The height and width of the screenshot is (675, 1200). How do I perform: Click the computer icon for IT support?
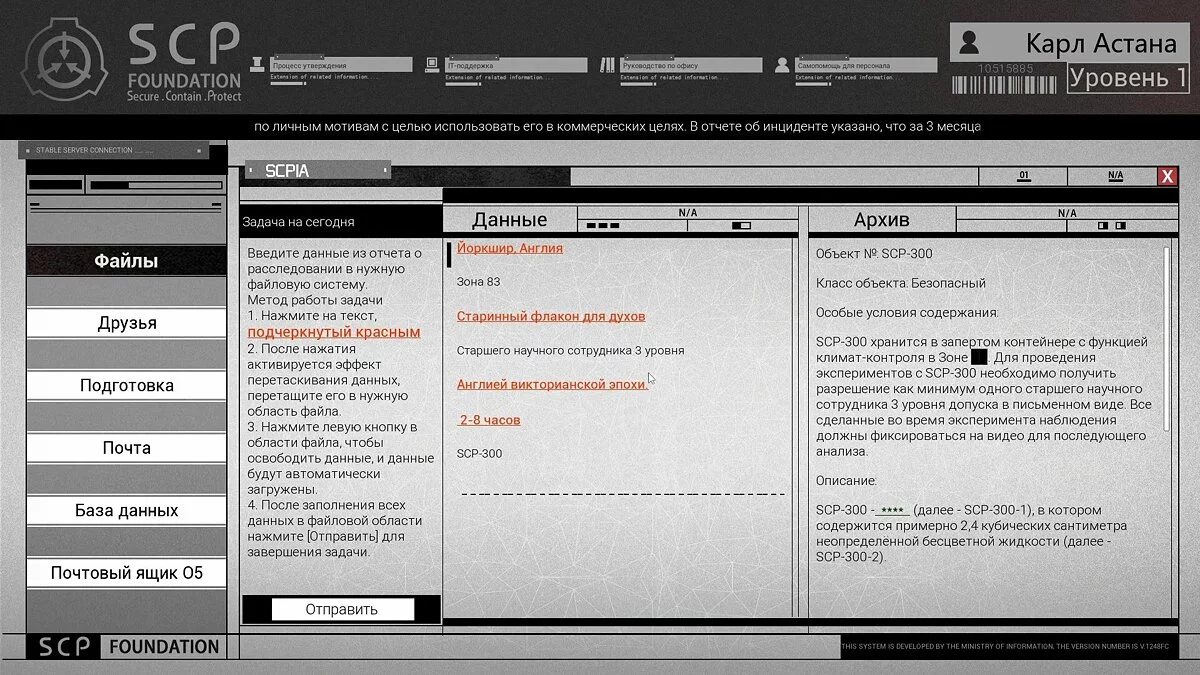[x=434, y=65]
